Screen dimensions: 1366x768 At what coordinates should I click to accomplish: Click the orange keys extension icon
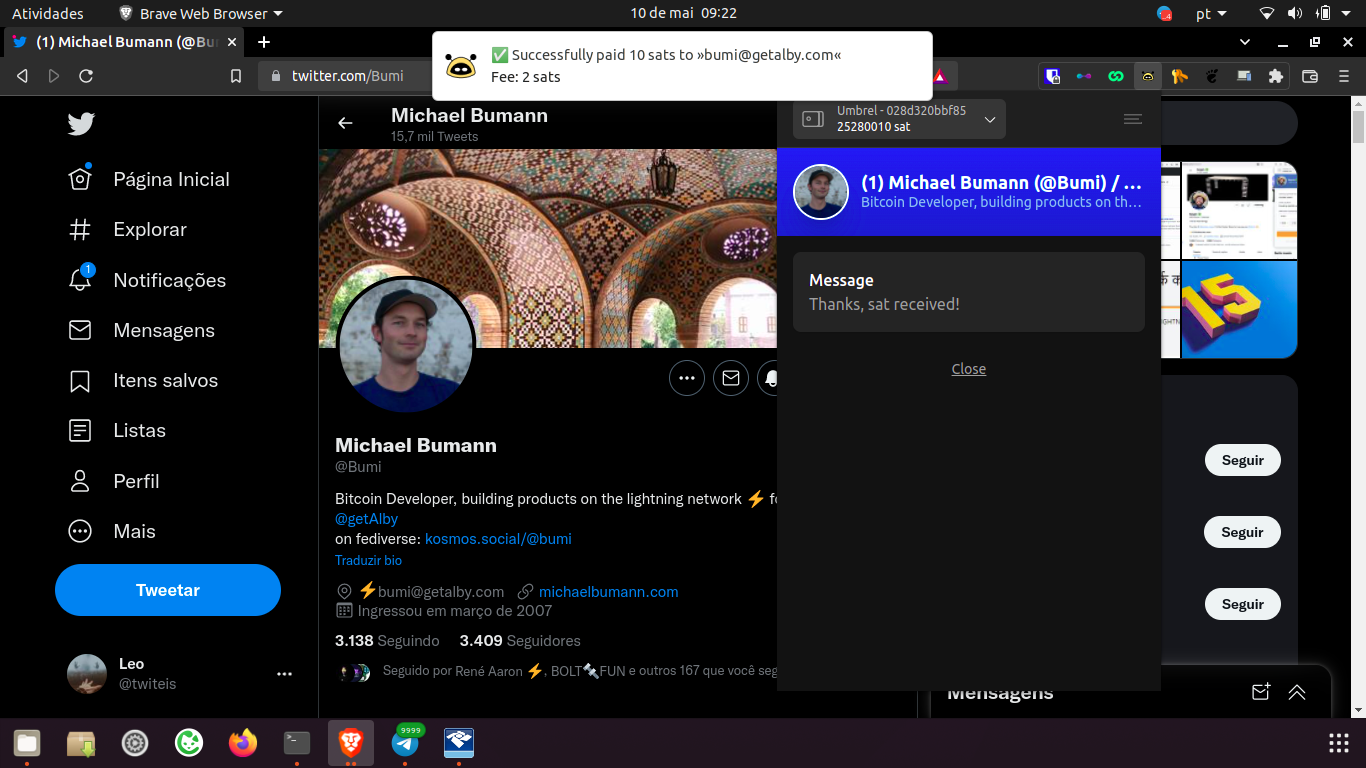(1180, 76)
